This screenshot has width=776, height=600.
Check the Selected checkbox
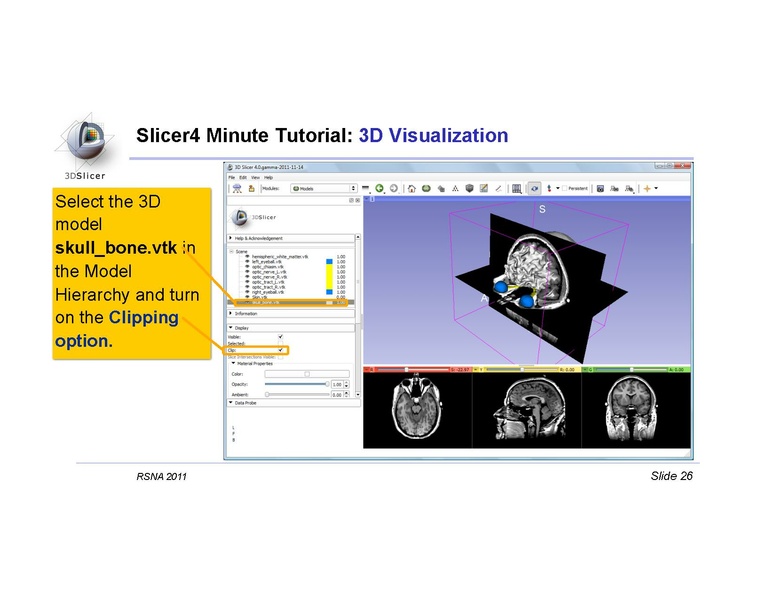[x=281, y=343]
